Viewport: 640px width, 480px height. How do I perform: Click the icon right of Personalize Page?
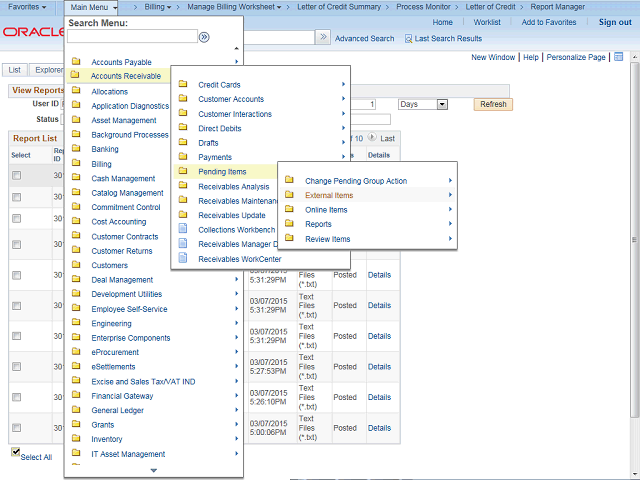pos(619,57)
